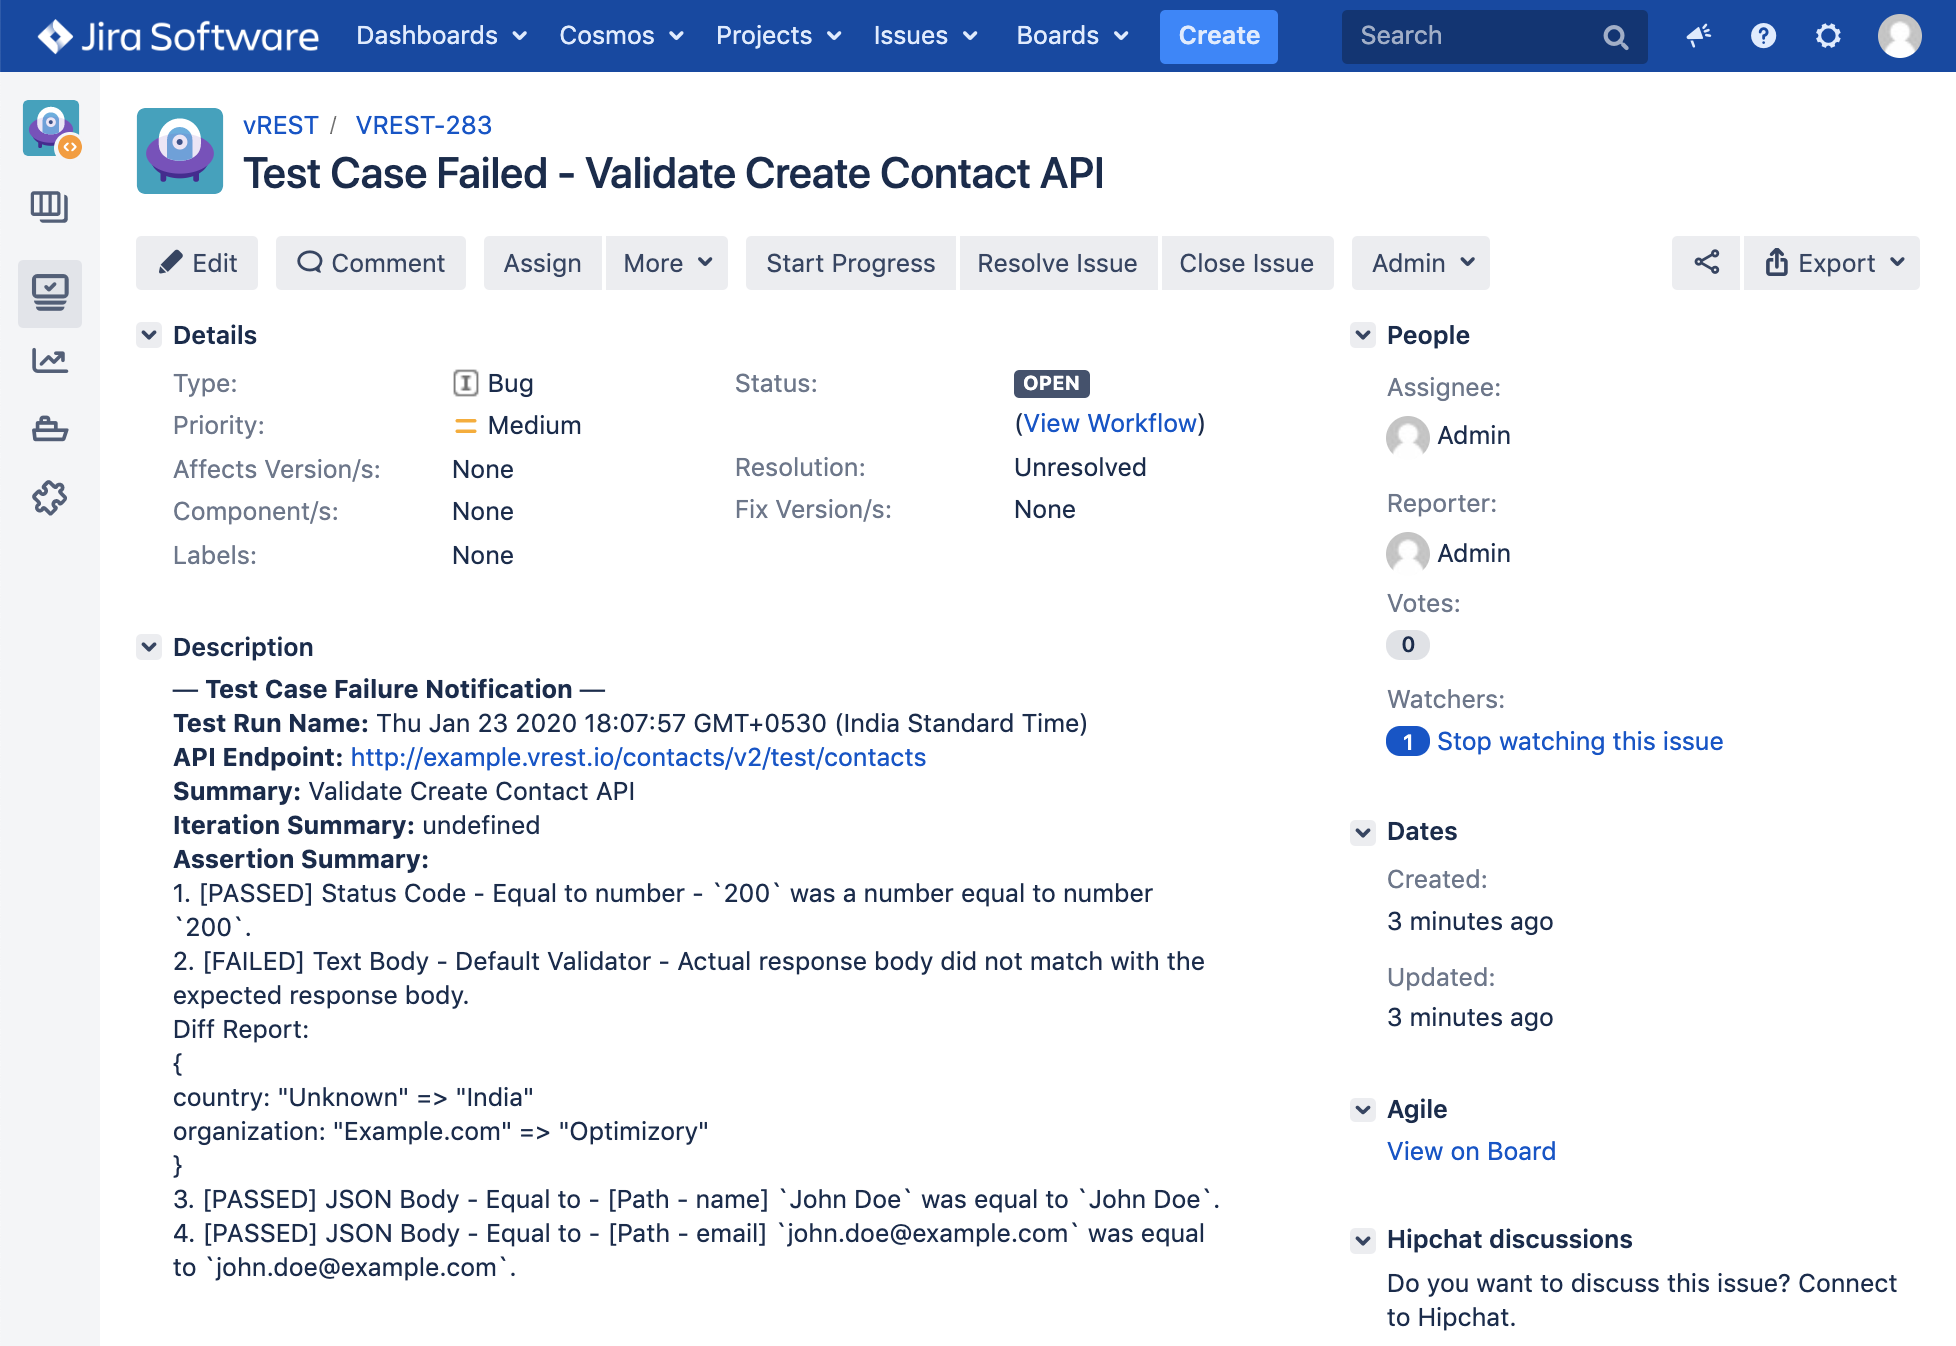
Task: Collapse the Details section
Action: click(149, 335)
